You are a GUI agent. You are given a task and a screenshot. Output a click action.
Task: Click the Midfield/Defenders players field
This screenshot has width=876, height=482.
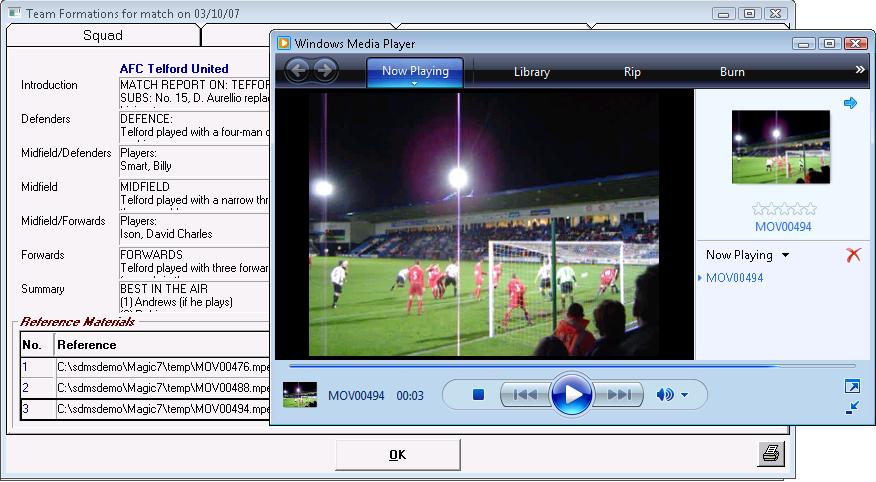point(194,160)
